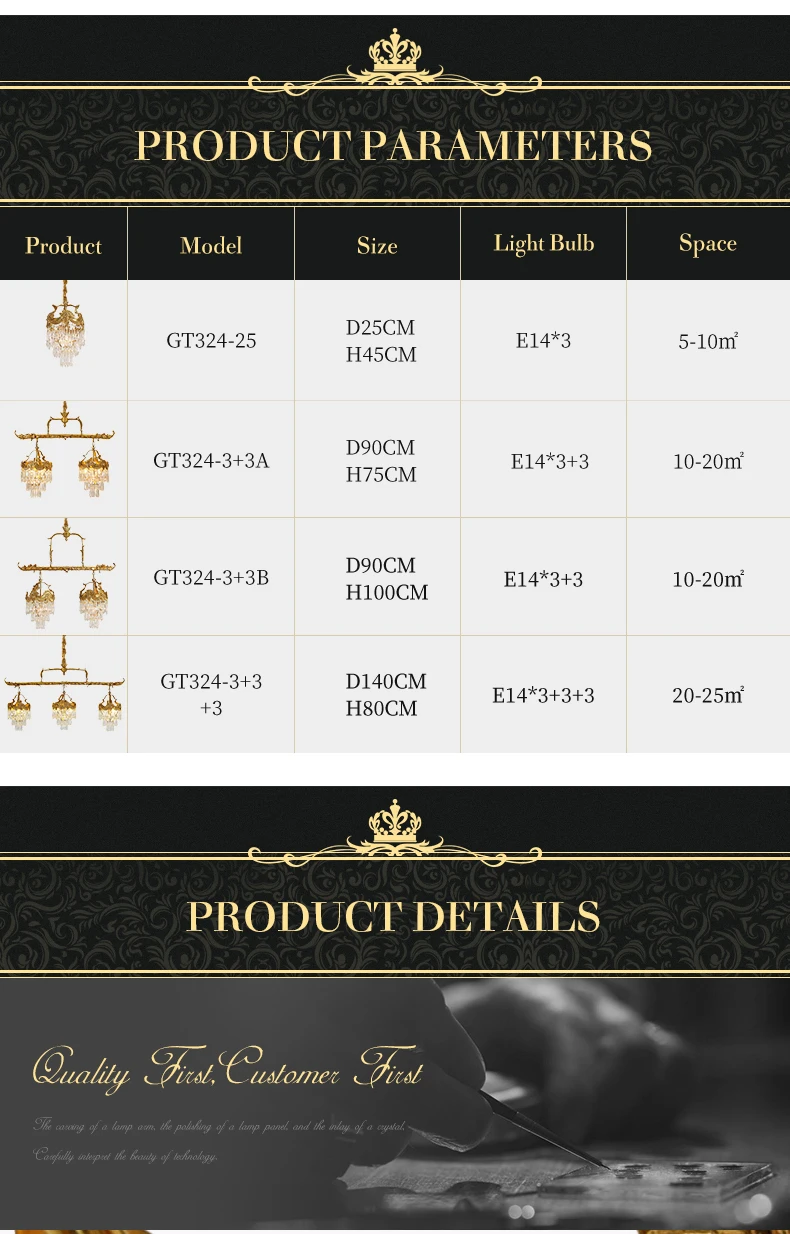Click the 20-25m² space cell
The height and width of the screenshot is (1234, 790).
coord(708,694)
